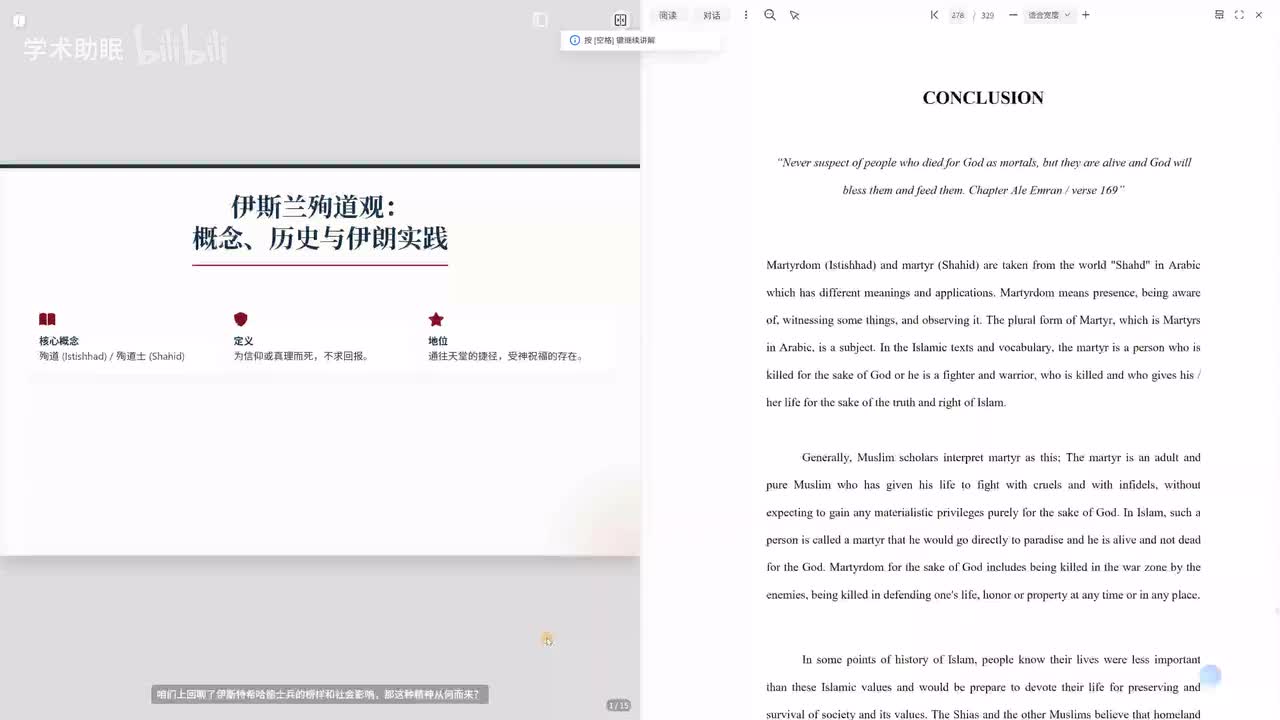The width and height of the screenshot is (1280, 720).
Task: Zoom in with the plus button
Action: 1086,15
